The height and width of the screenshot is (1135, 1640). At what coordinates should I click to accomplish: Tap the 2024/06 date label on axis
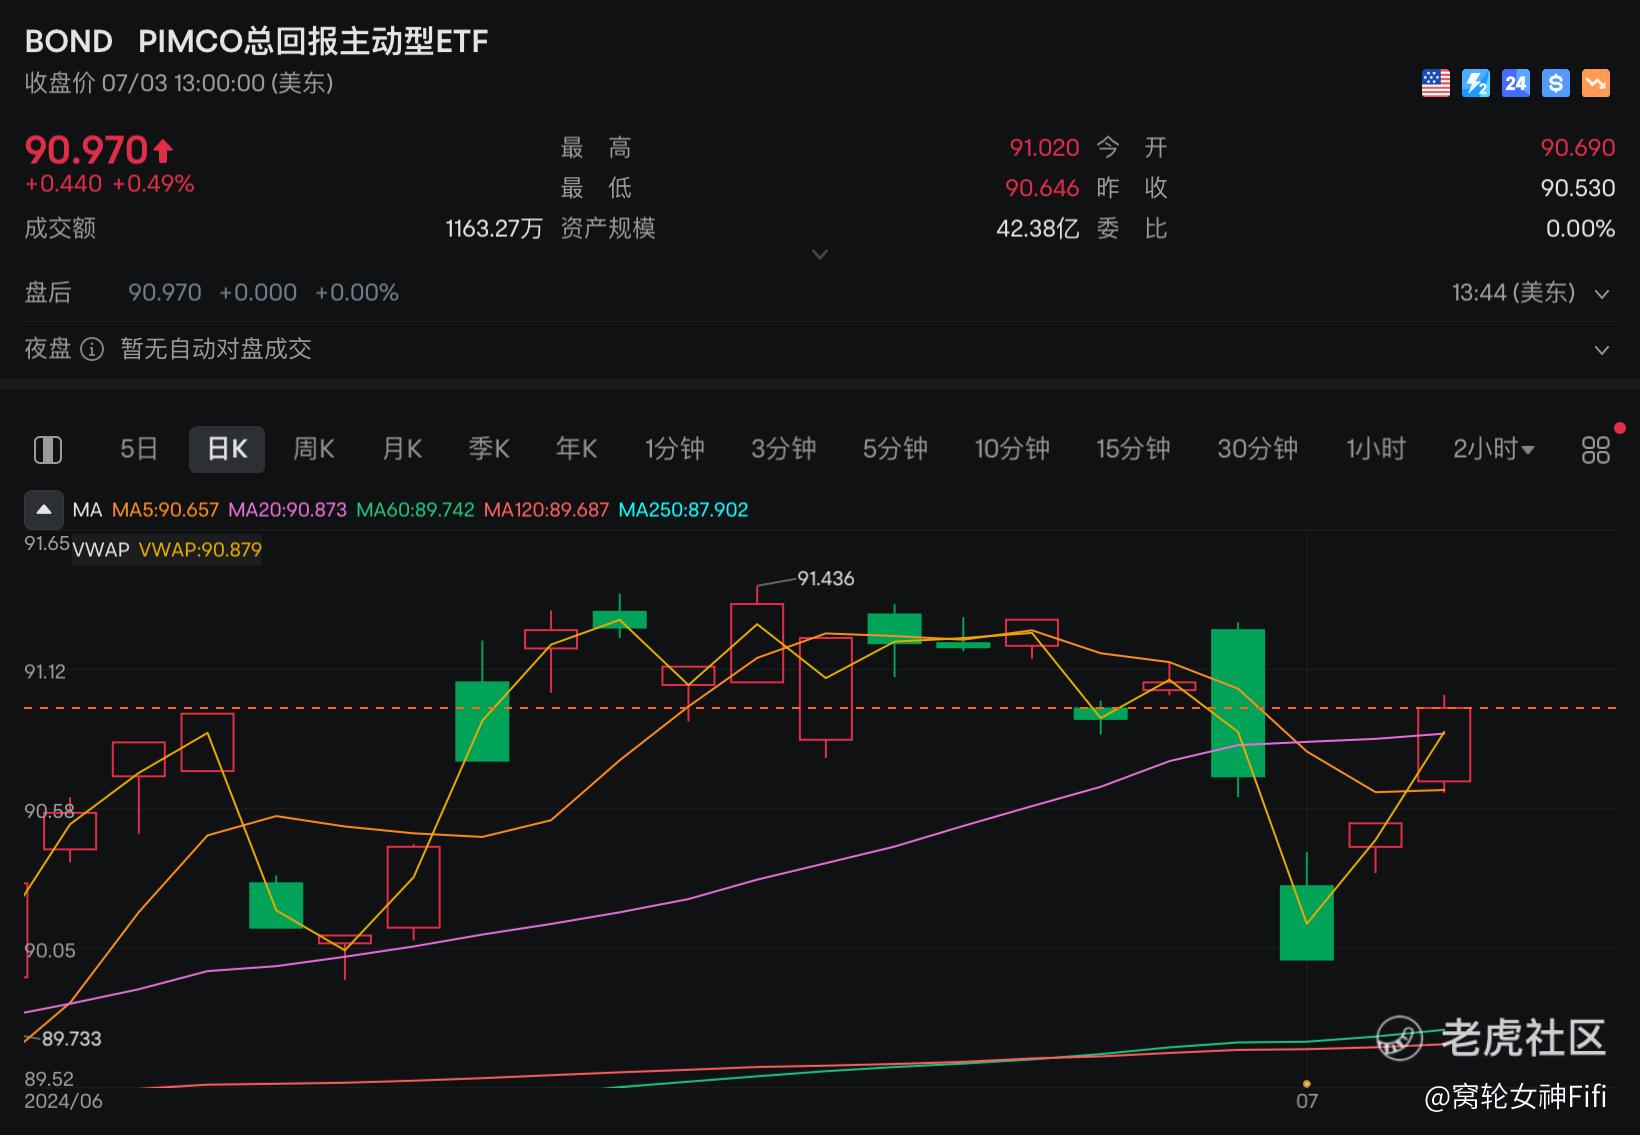[63, 1101]
